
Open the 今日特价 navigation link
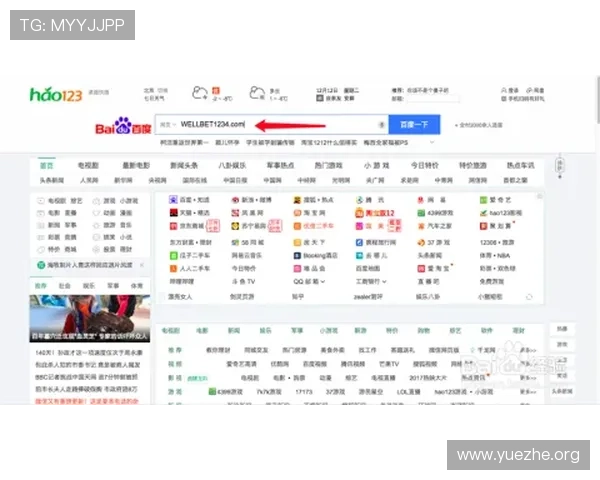[424, 165]
